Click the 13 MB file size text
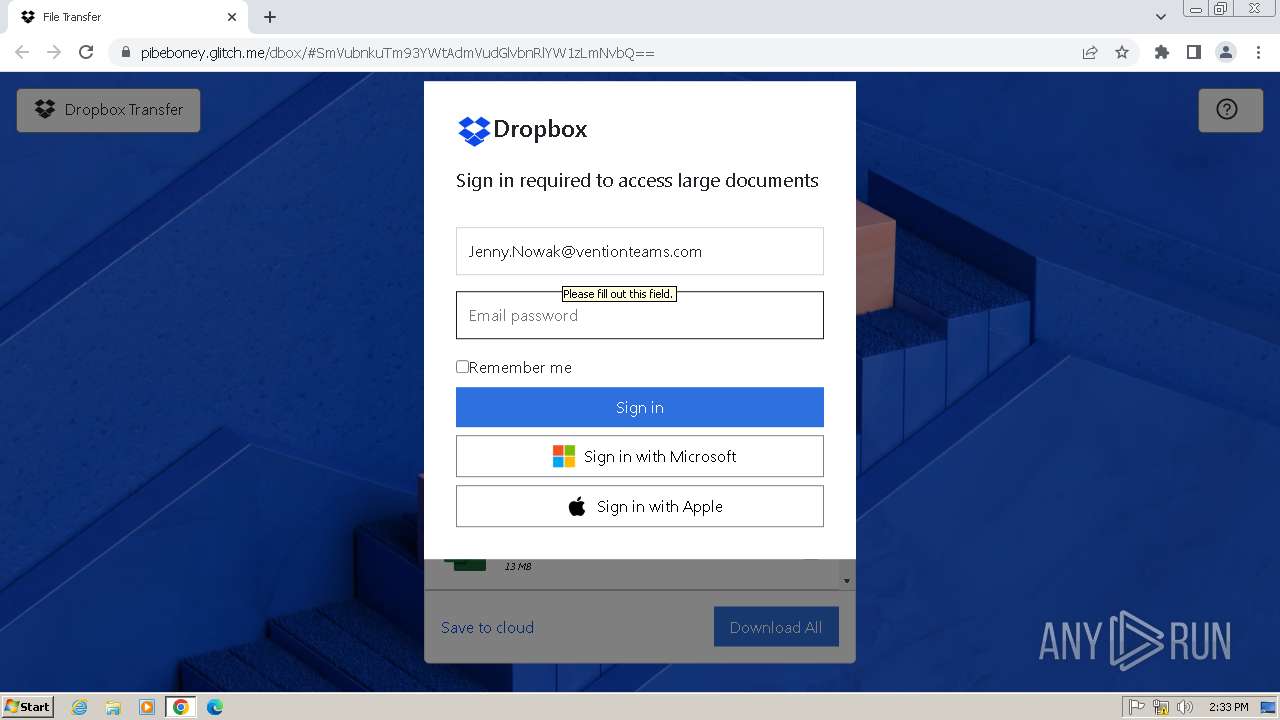This screenshot has height=720, width=1280. (x=518, y=567)
